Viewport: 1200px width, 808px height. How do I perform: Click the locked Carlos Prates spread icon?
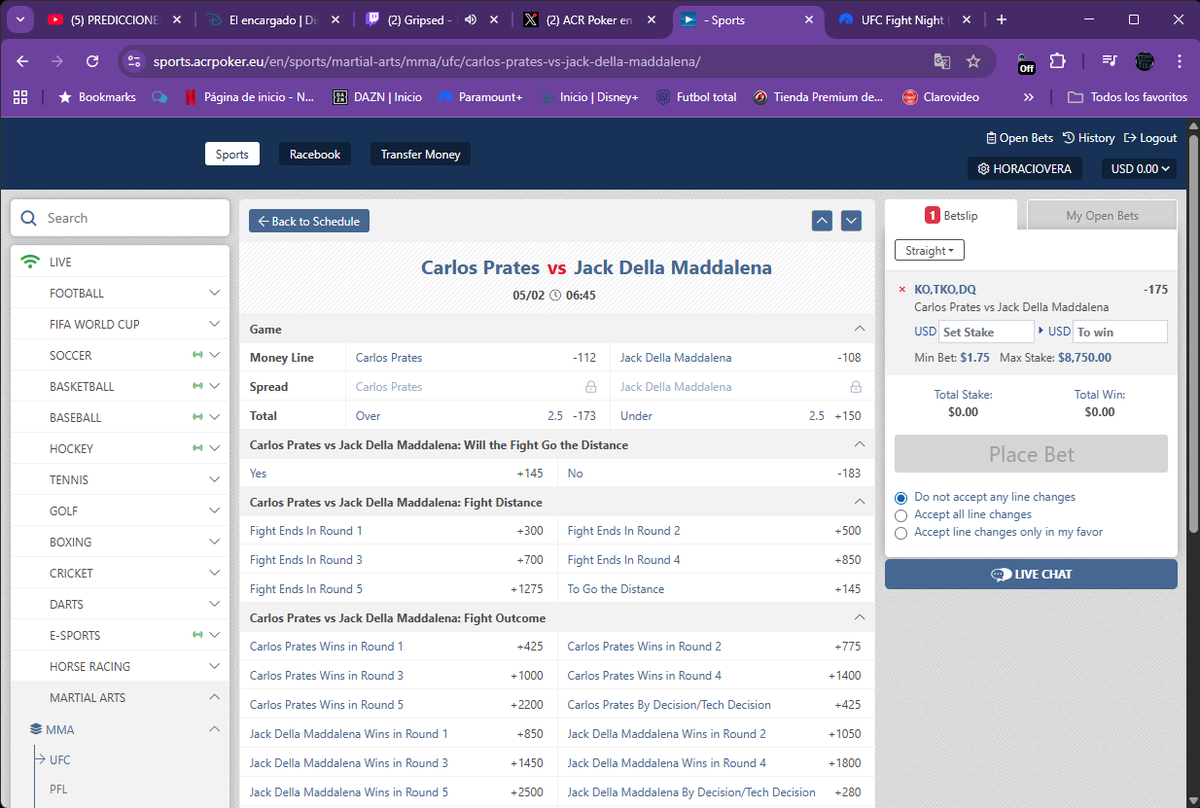coord(591,387)
